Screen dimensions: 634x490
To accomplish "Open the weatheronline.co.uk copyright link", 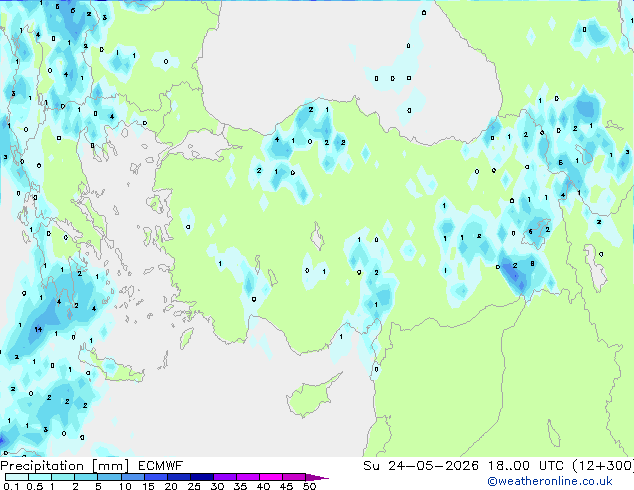I will pyautogui.click(x=550, y=481).
